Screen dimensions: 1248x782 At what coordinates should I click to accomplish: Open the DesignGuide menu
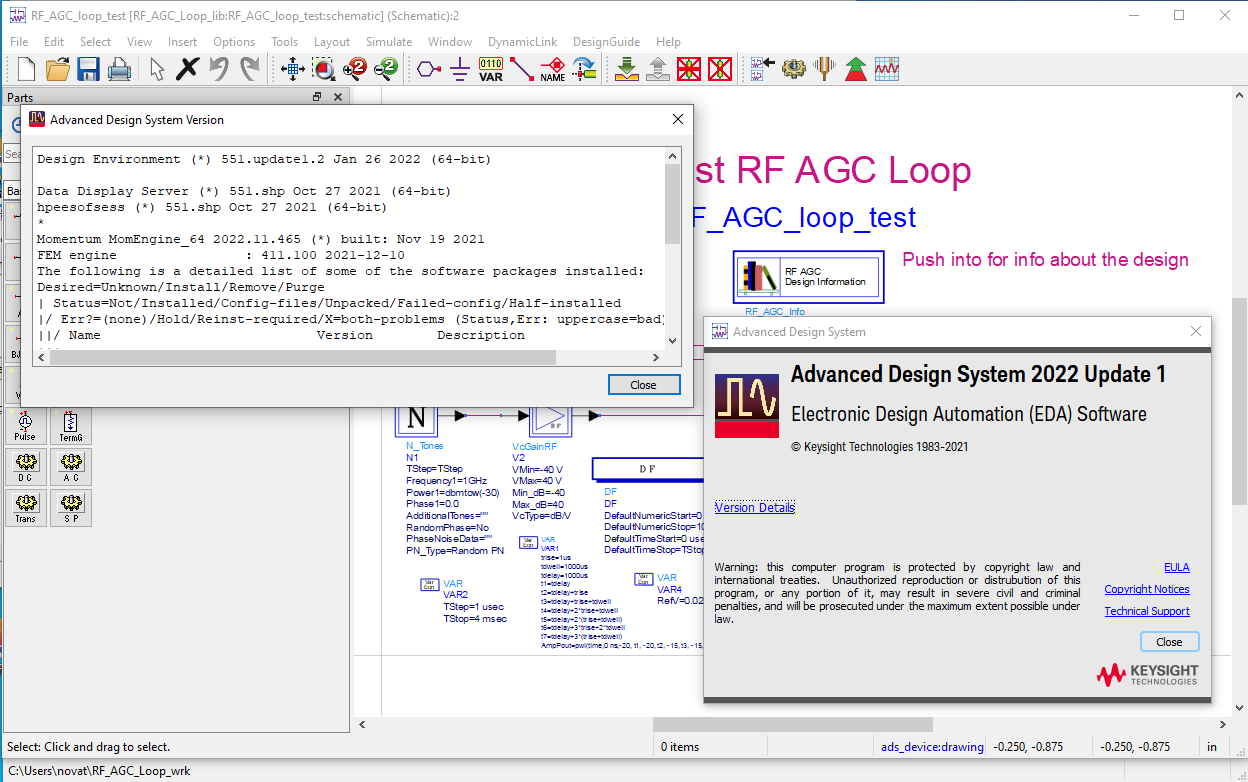click(606, 42)
